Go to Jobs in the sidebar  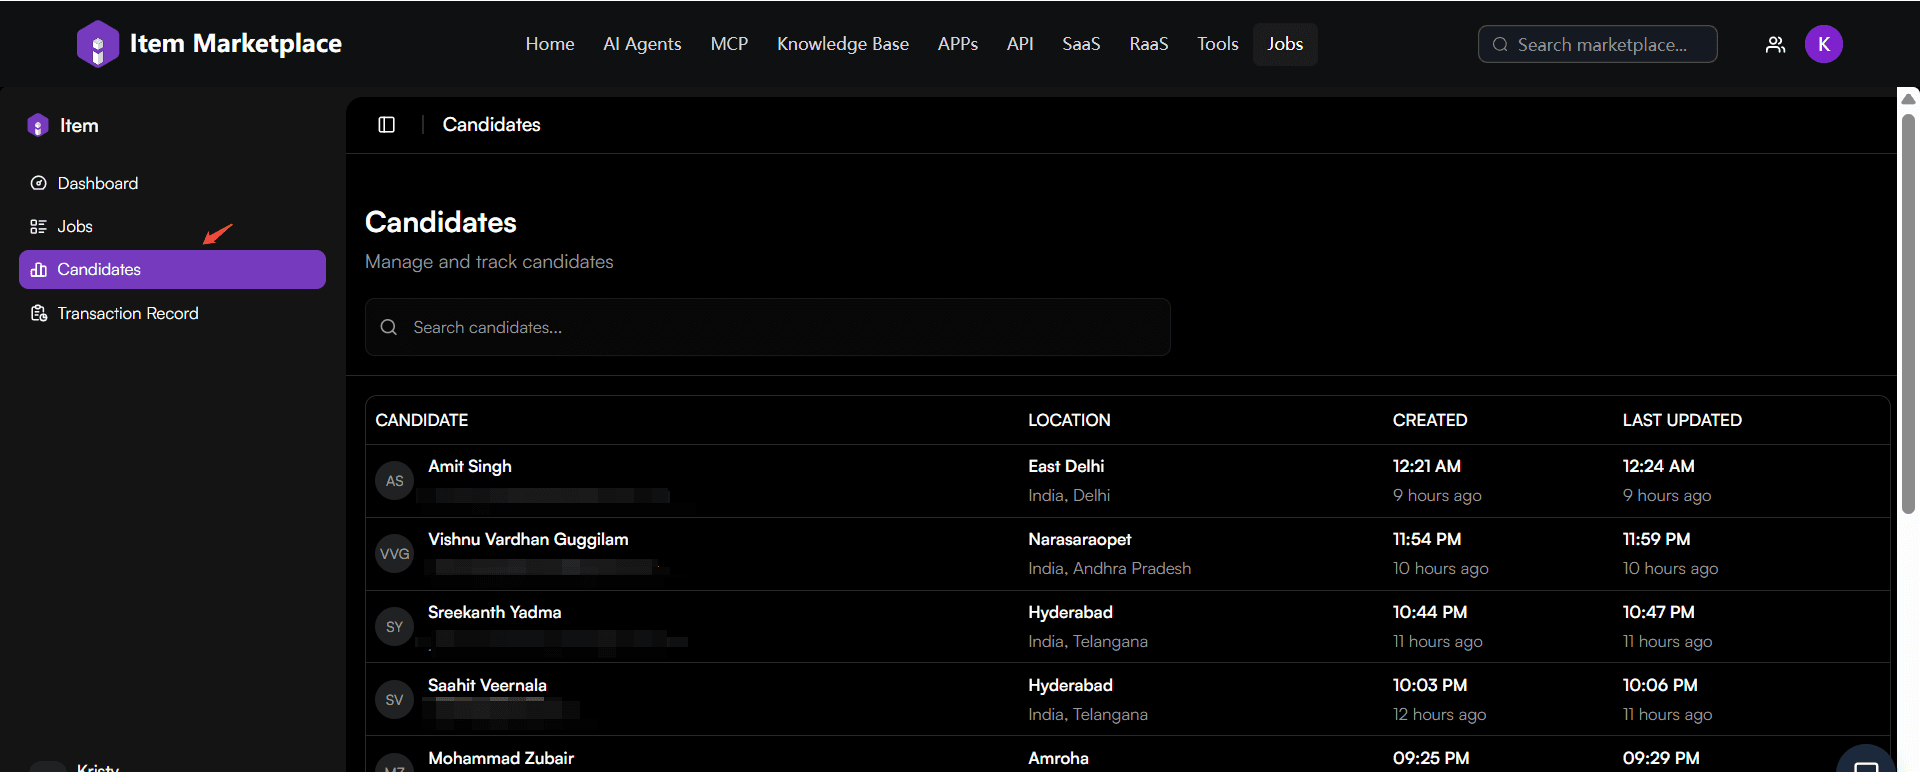point(74,226)
